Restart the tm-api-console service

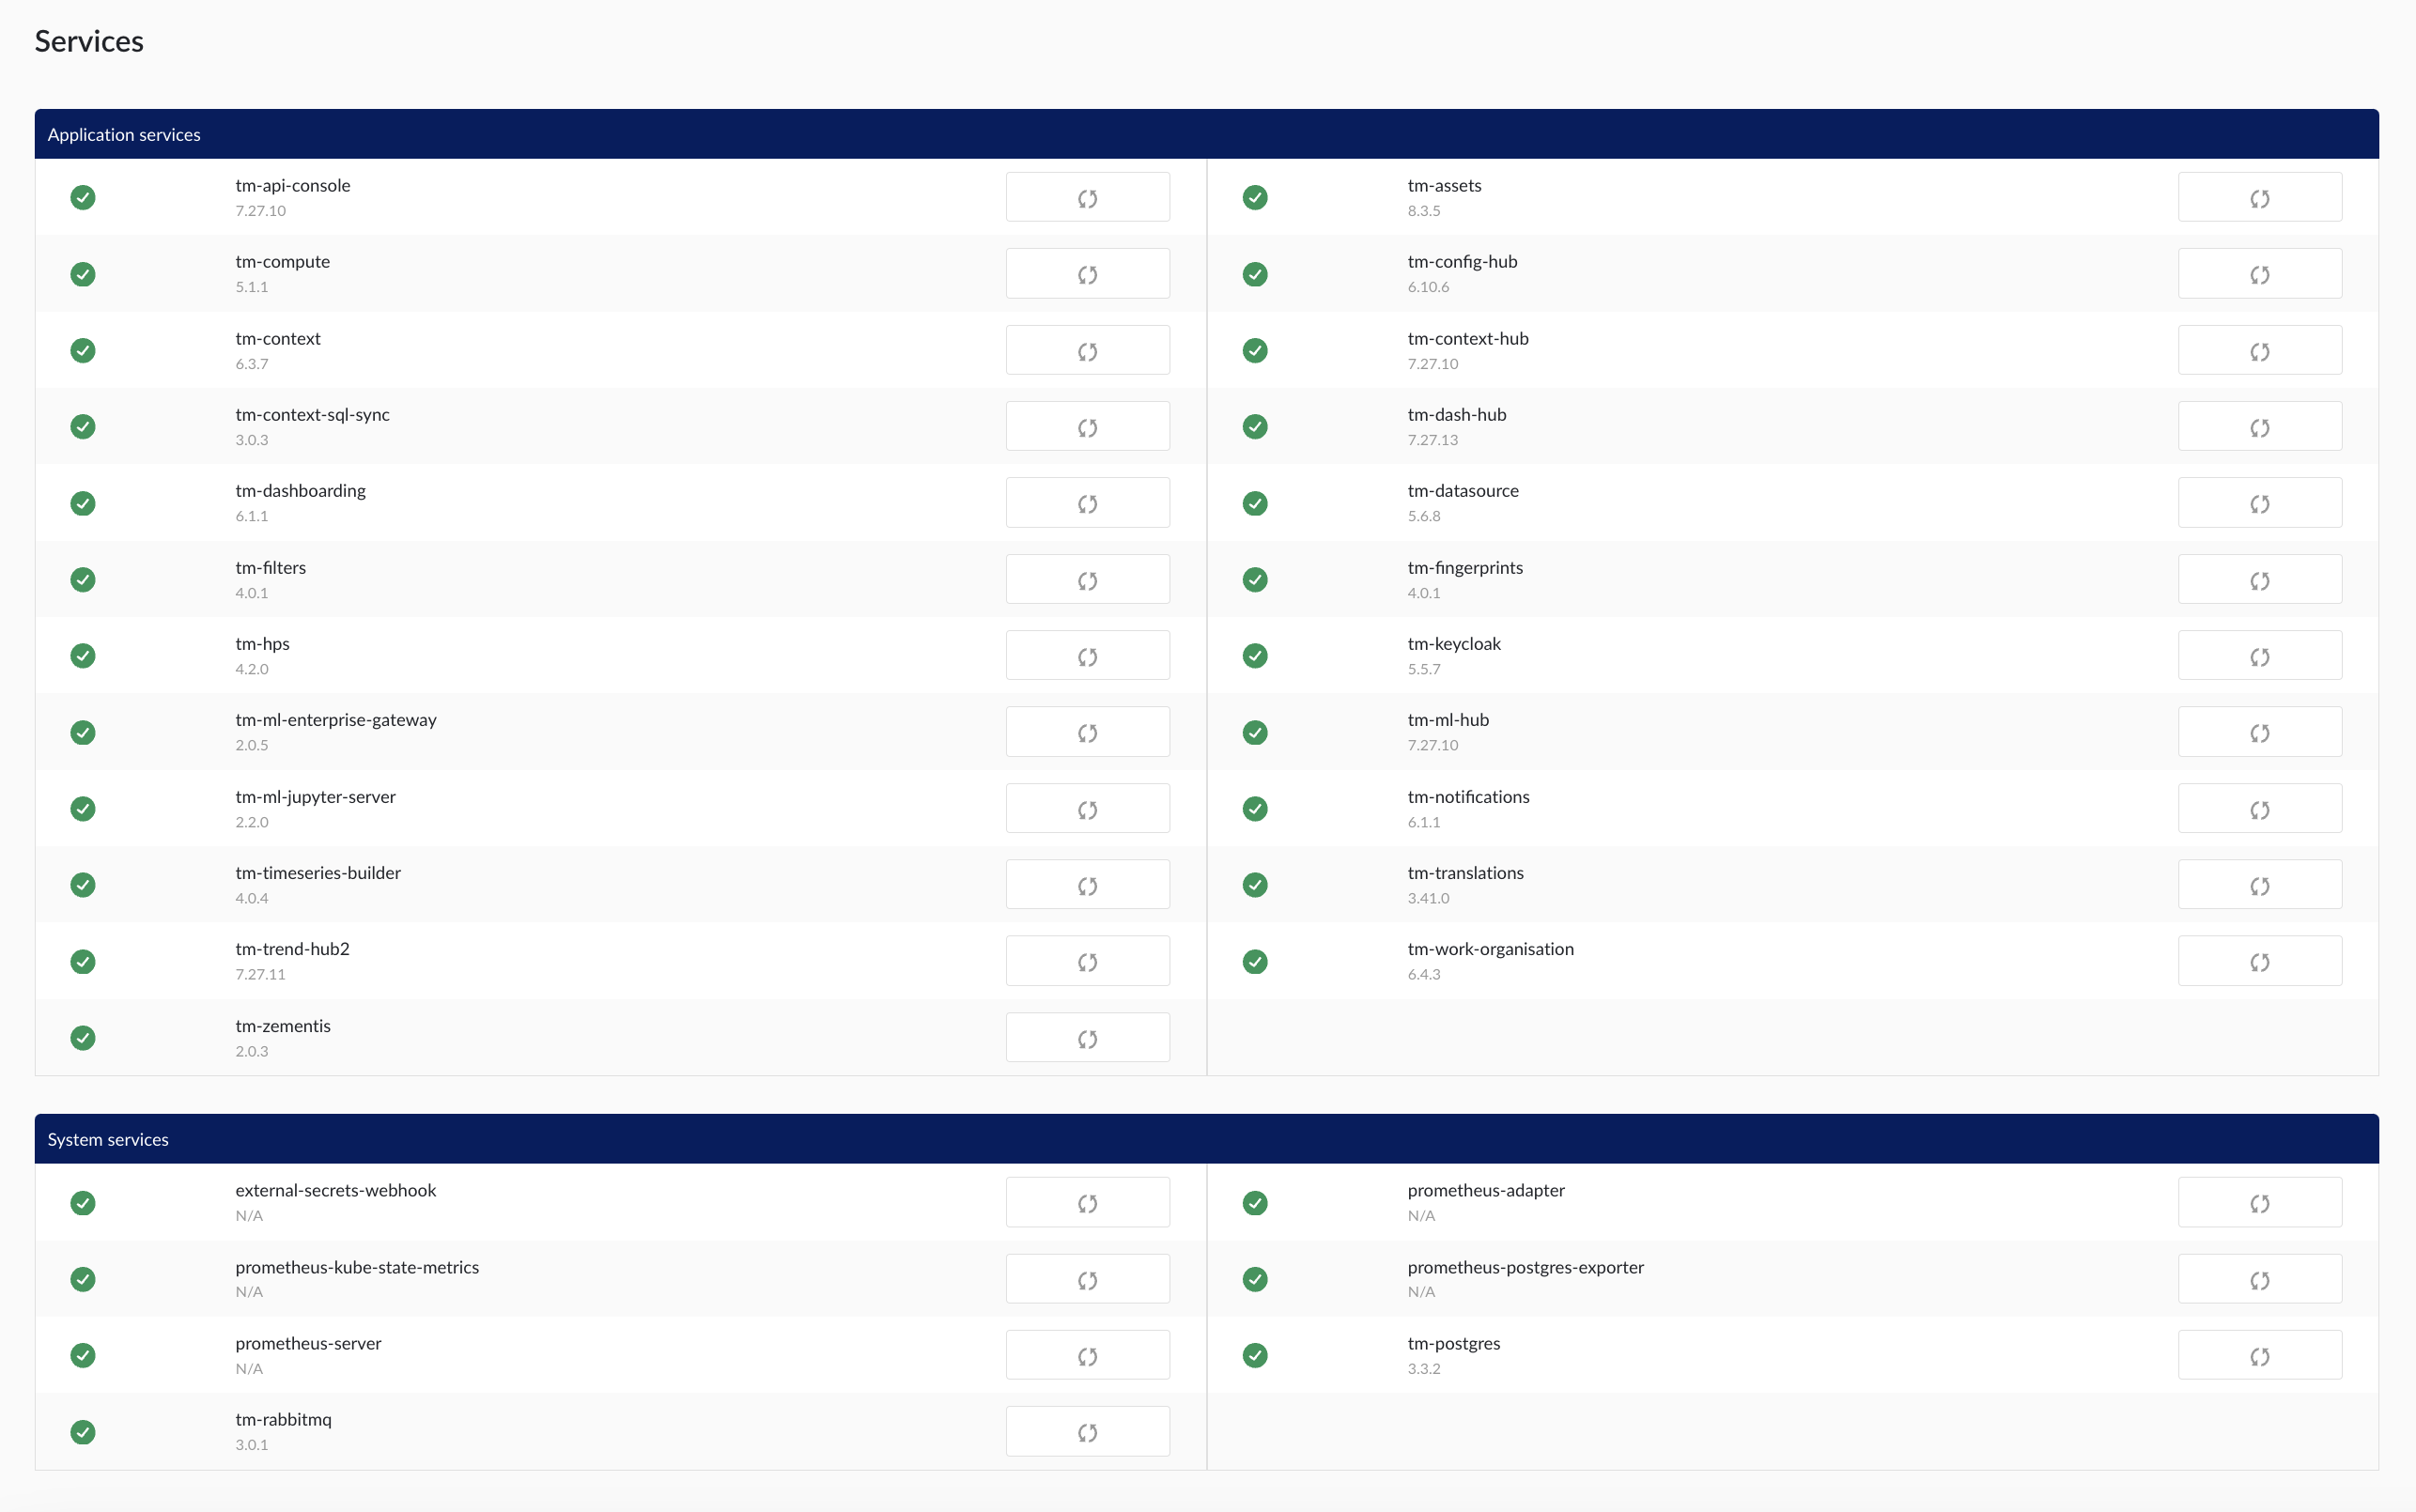coord(1087,197)
